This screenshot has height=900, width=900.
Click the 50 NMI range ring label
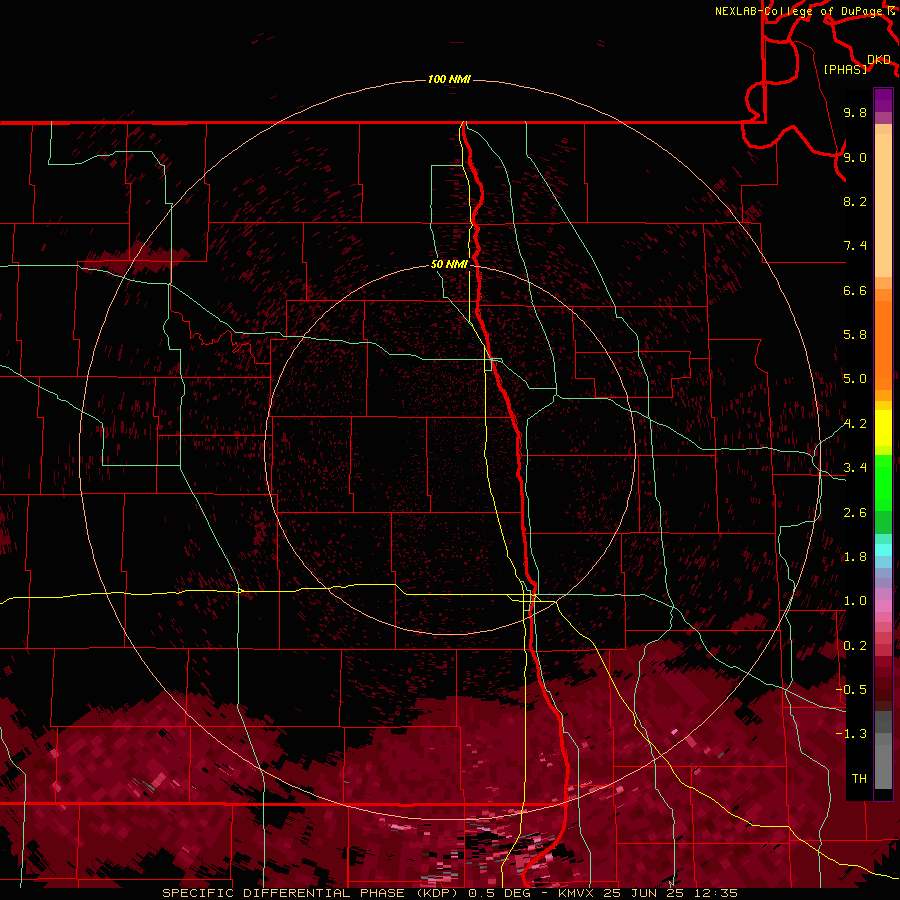(449, 264)
